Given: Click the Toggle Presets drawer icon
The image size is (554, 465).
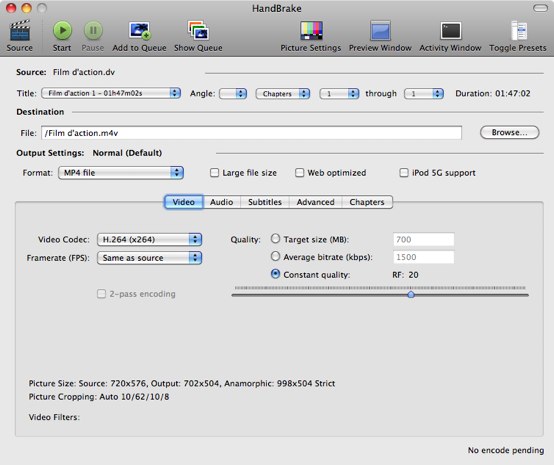Looking at the screenshot, I should pyautogui.click(x=518, y=31).
